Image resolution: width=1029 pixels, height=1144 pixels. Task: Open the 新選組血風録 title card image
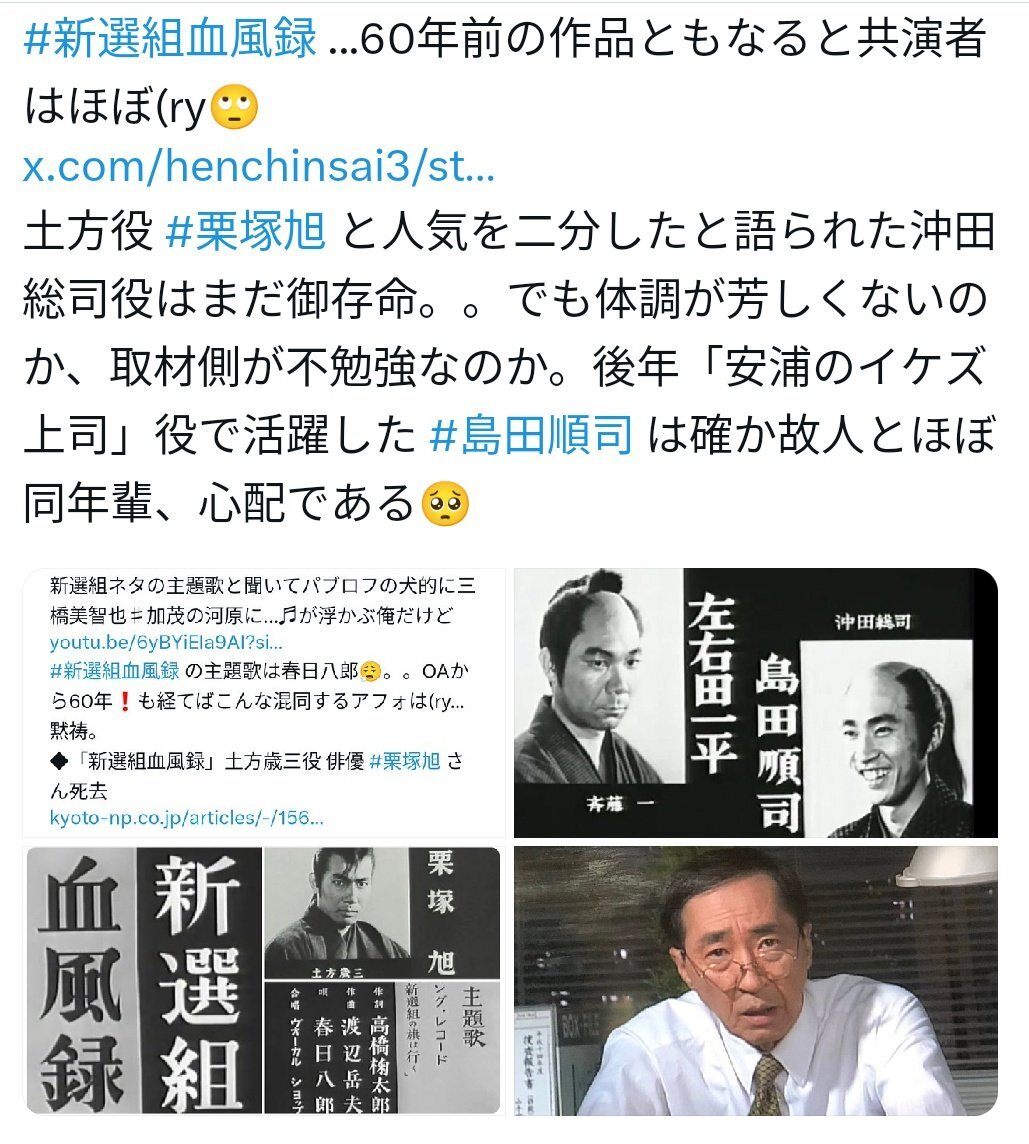(x=264, y=980)
